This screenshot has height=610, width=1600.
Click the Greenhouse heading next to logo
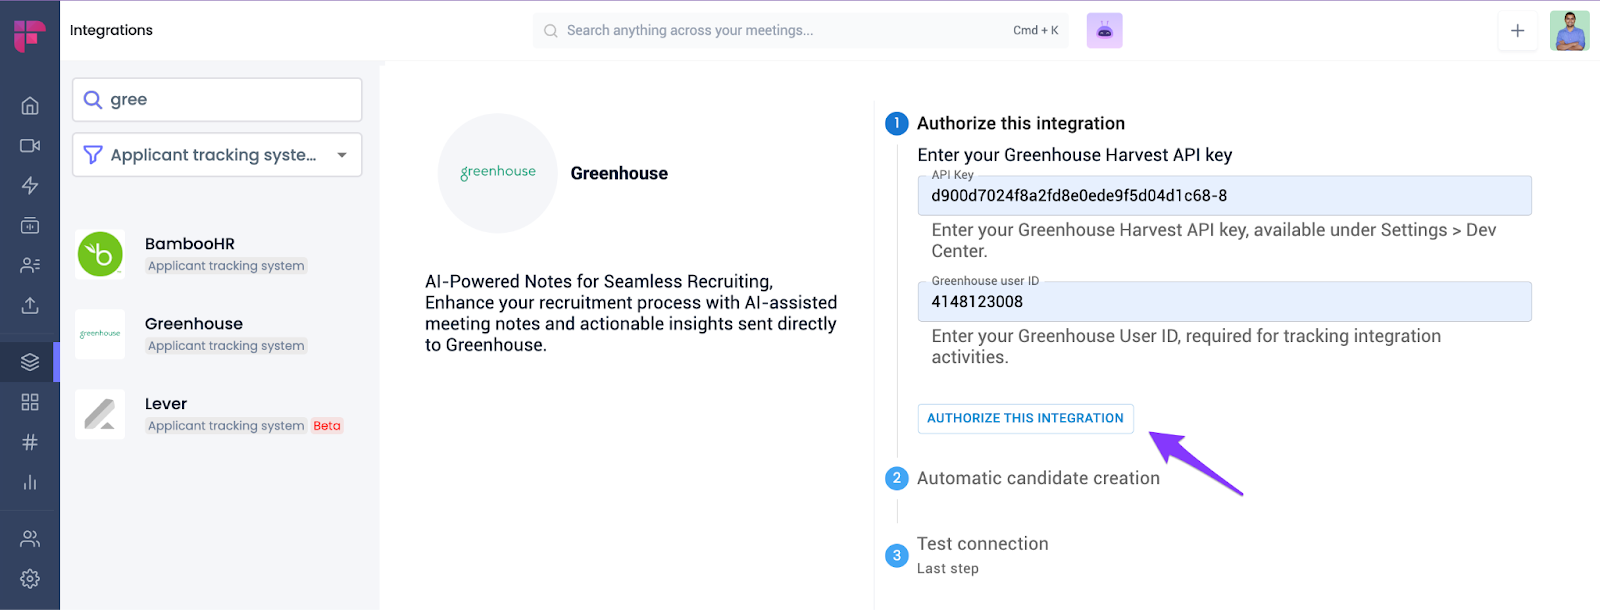[619, 173]
